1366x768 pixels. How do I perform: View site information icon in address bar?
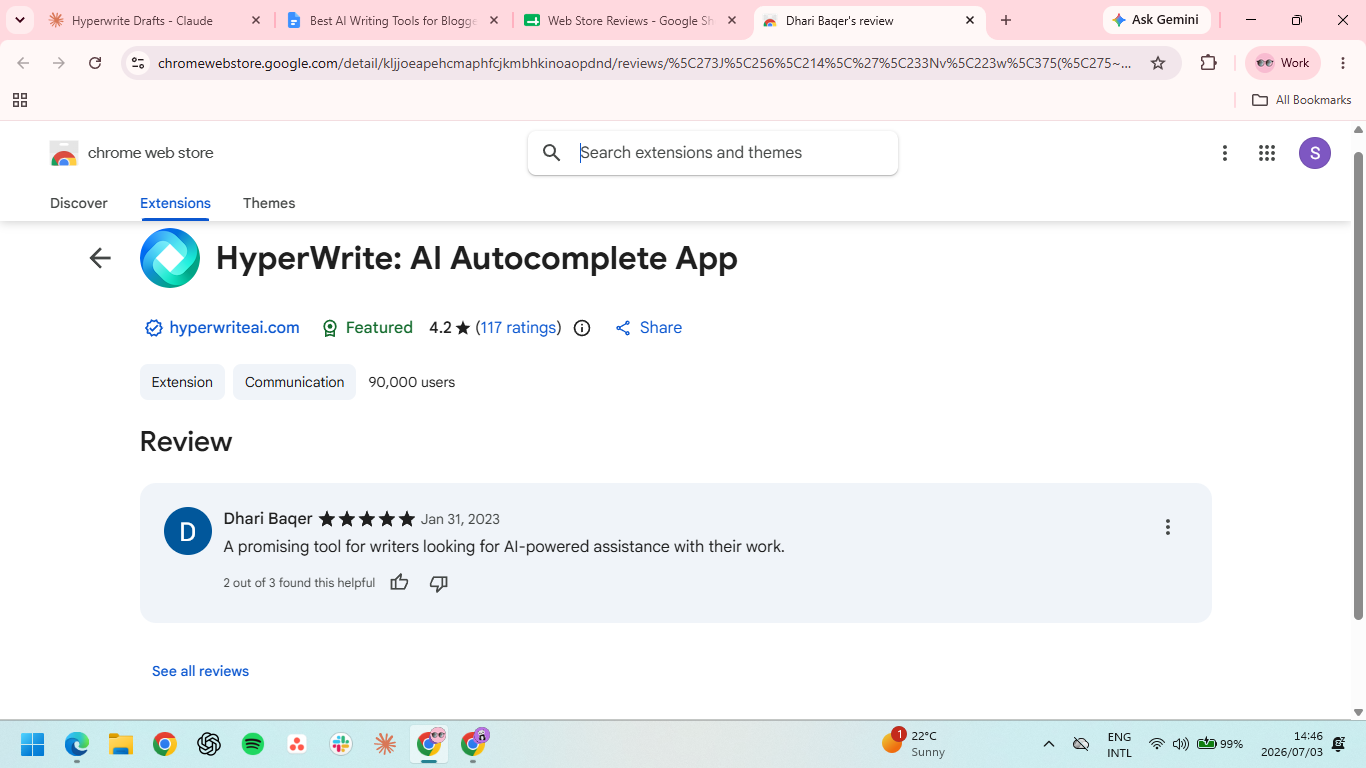coord(138,63)
